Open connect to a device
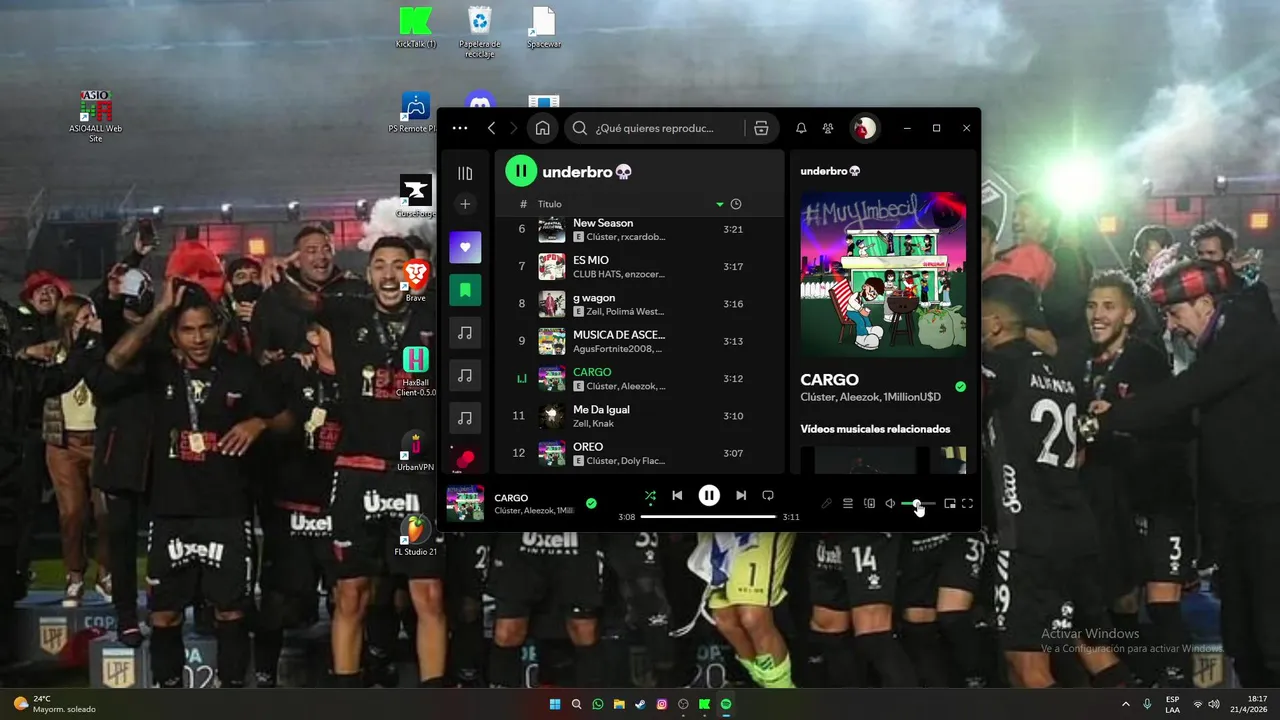The width and height of the screenshot is (1280, 720). click(x=869, y=504)
